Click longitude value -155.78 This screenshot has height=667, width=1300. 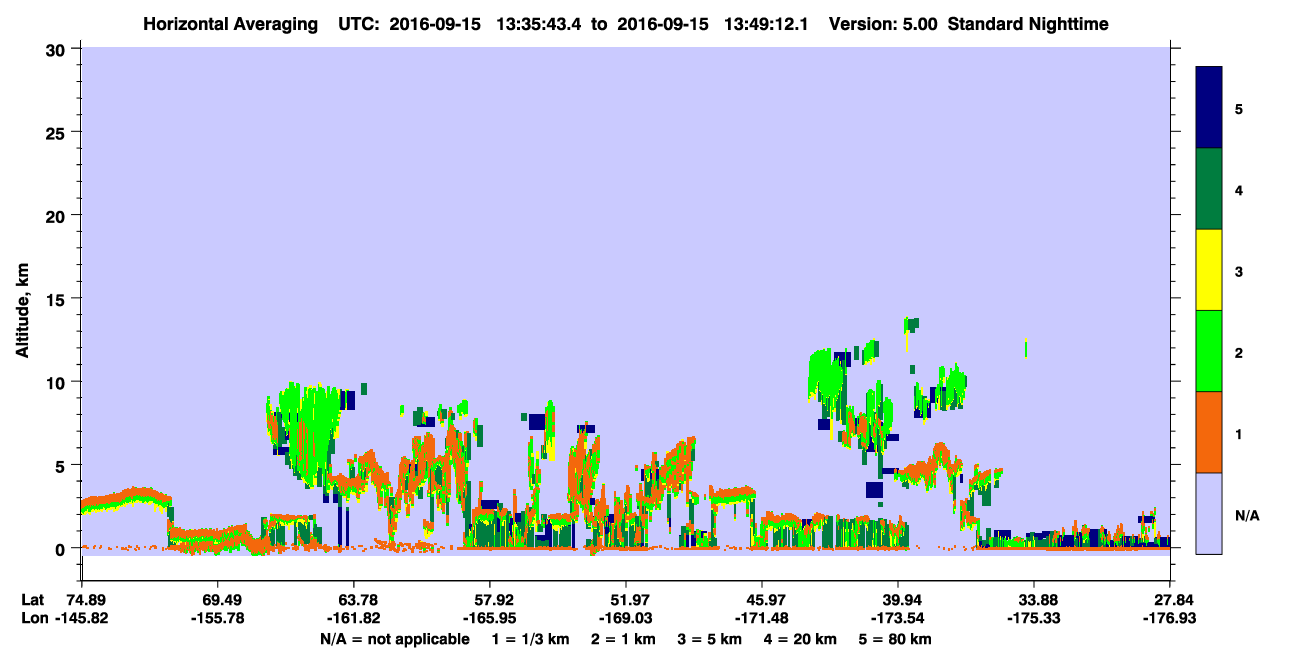pos(217,619)
